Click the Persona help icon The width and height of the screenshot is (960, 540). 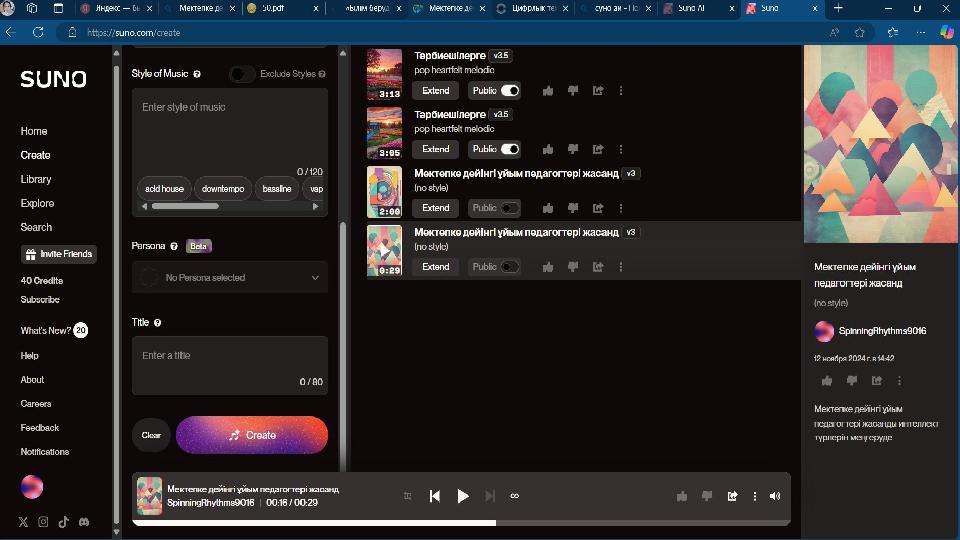click(174, 246)
